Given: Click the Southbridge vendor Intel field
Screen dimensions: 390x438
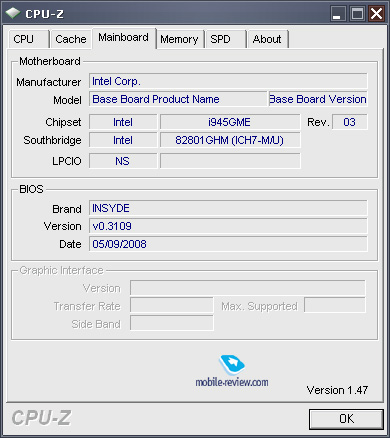Looking at the screenshot, I should click(123, 140).
